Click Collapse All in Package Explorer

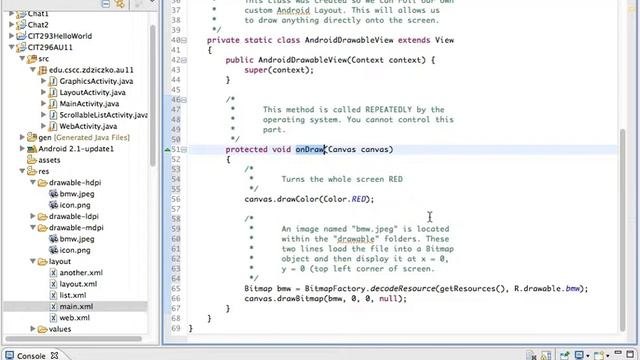106,4
